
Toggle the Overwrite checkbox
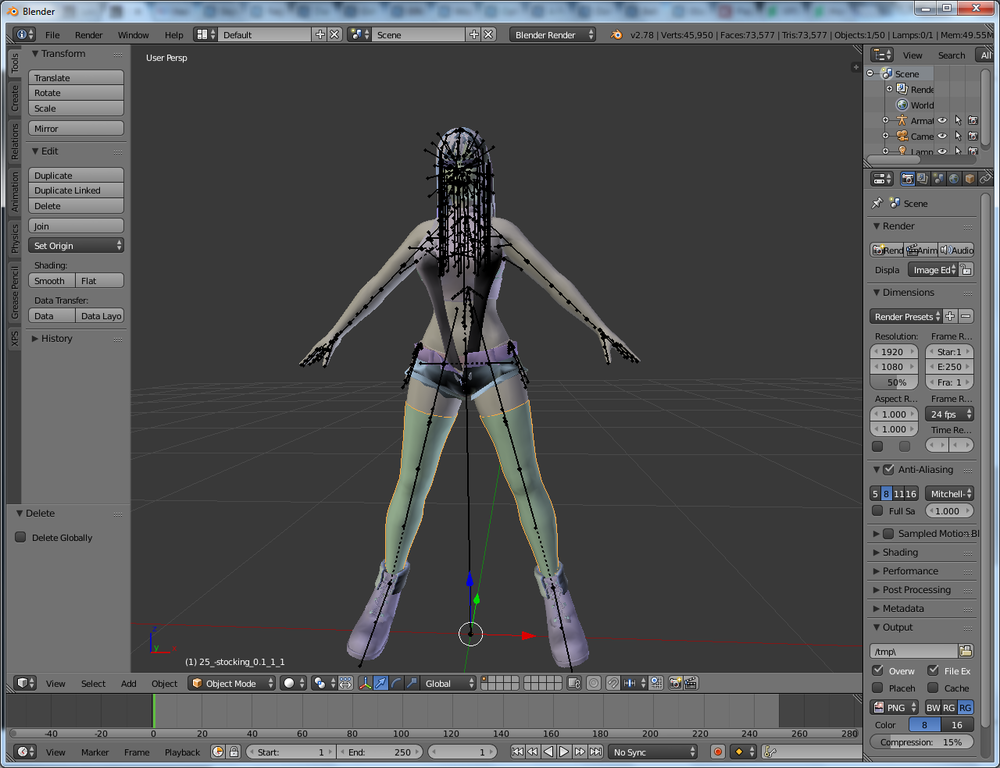coord(878,670)
